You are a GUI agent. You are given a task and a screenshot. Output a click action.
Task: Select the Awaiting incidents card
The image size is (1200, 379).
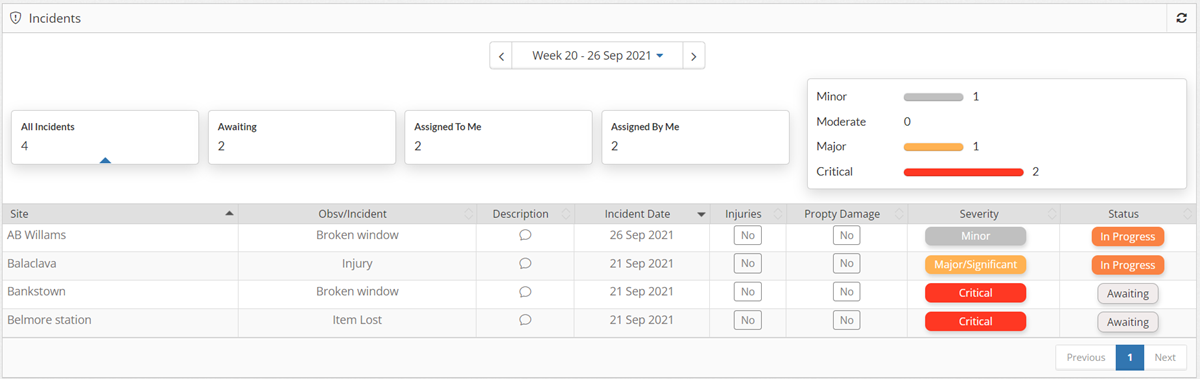pos(300,137)
